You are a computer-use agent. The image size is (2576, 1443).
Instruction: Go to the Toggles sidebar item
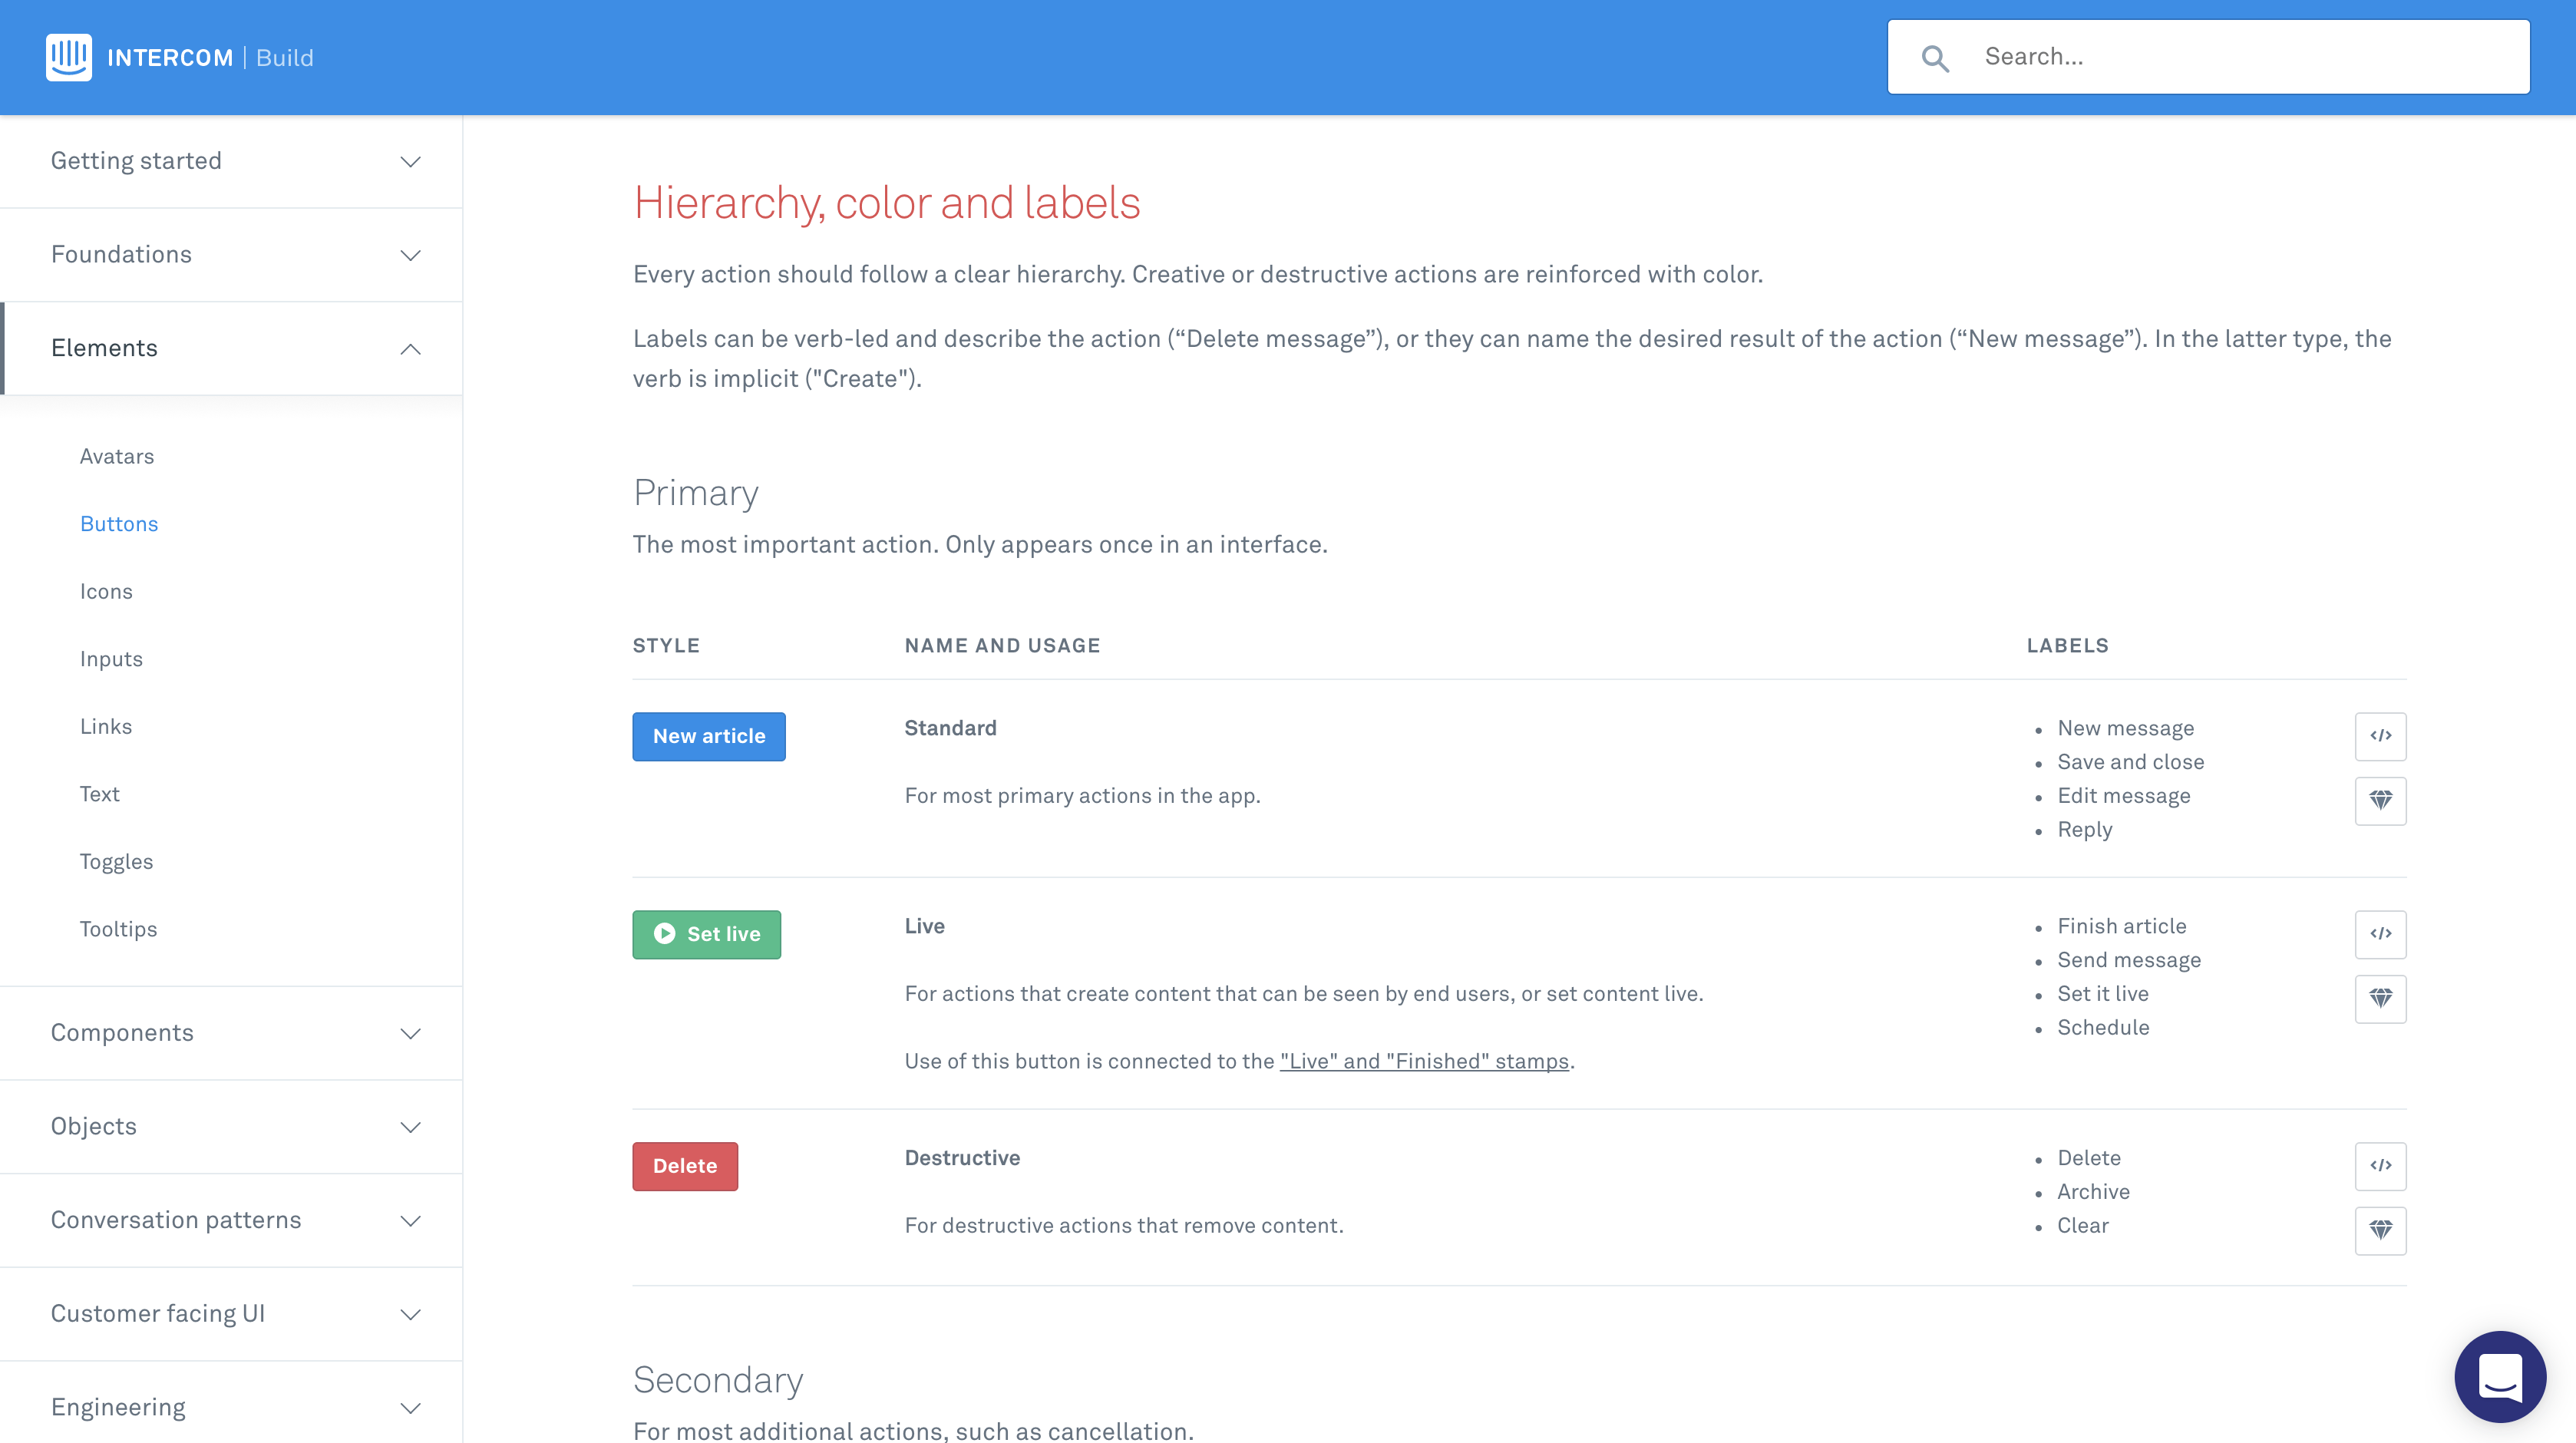(x=116, y=862)
